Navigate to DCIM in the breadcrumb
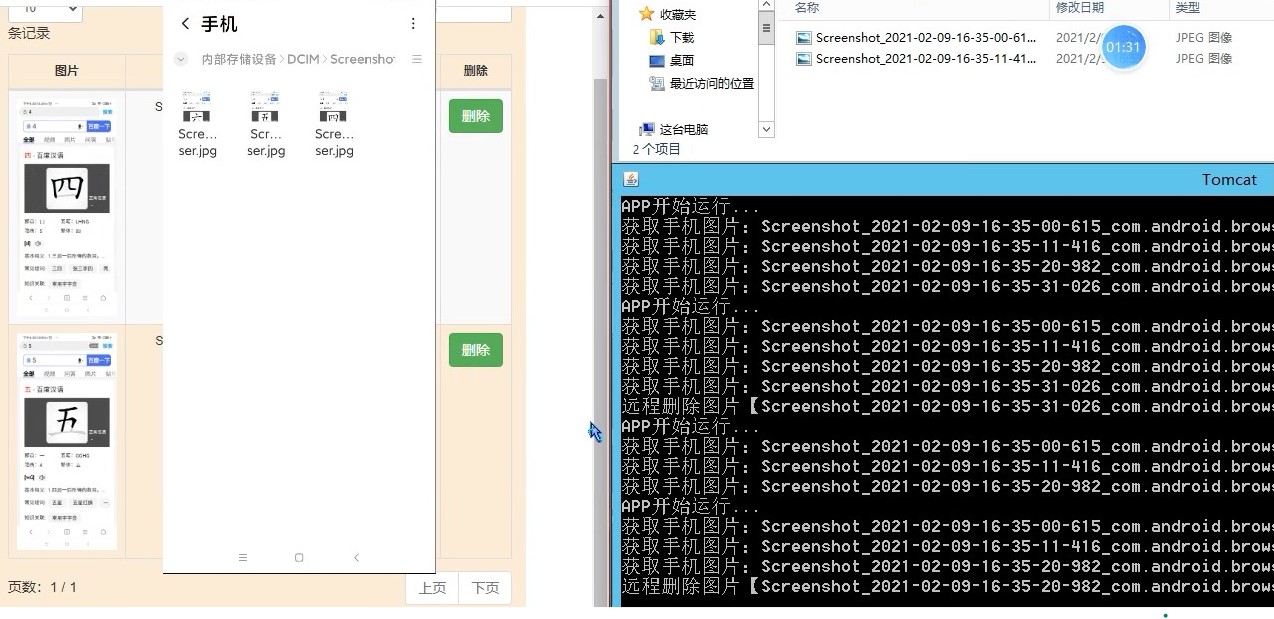Viewport: 1274px width, 619px height. coord(304,58)
